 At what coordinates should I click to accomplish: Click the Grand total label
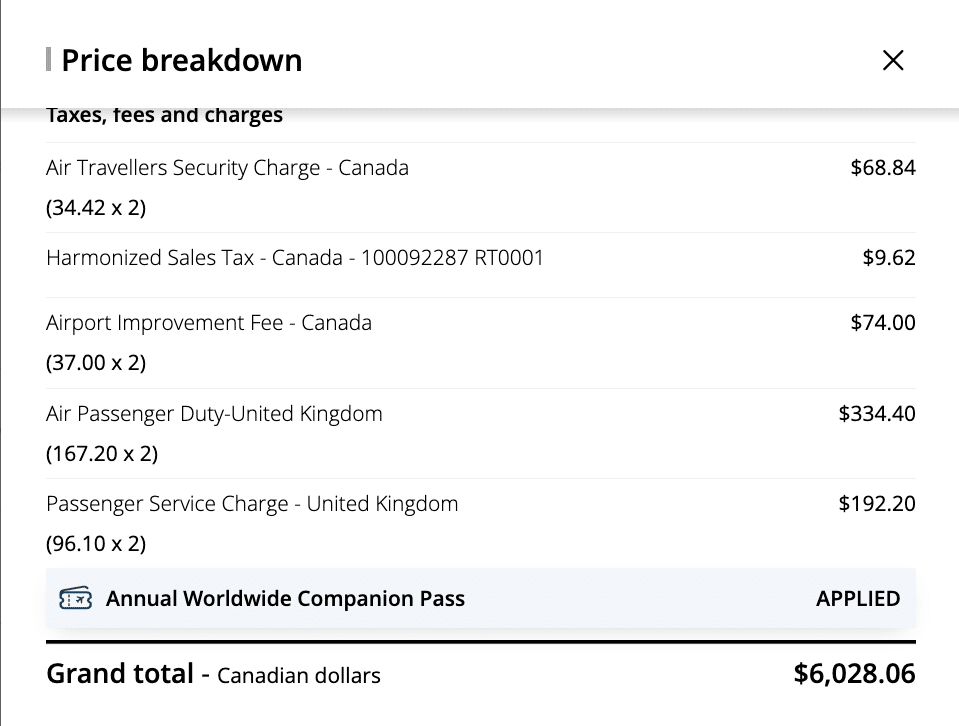(120, 674)
